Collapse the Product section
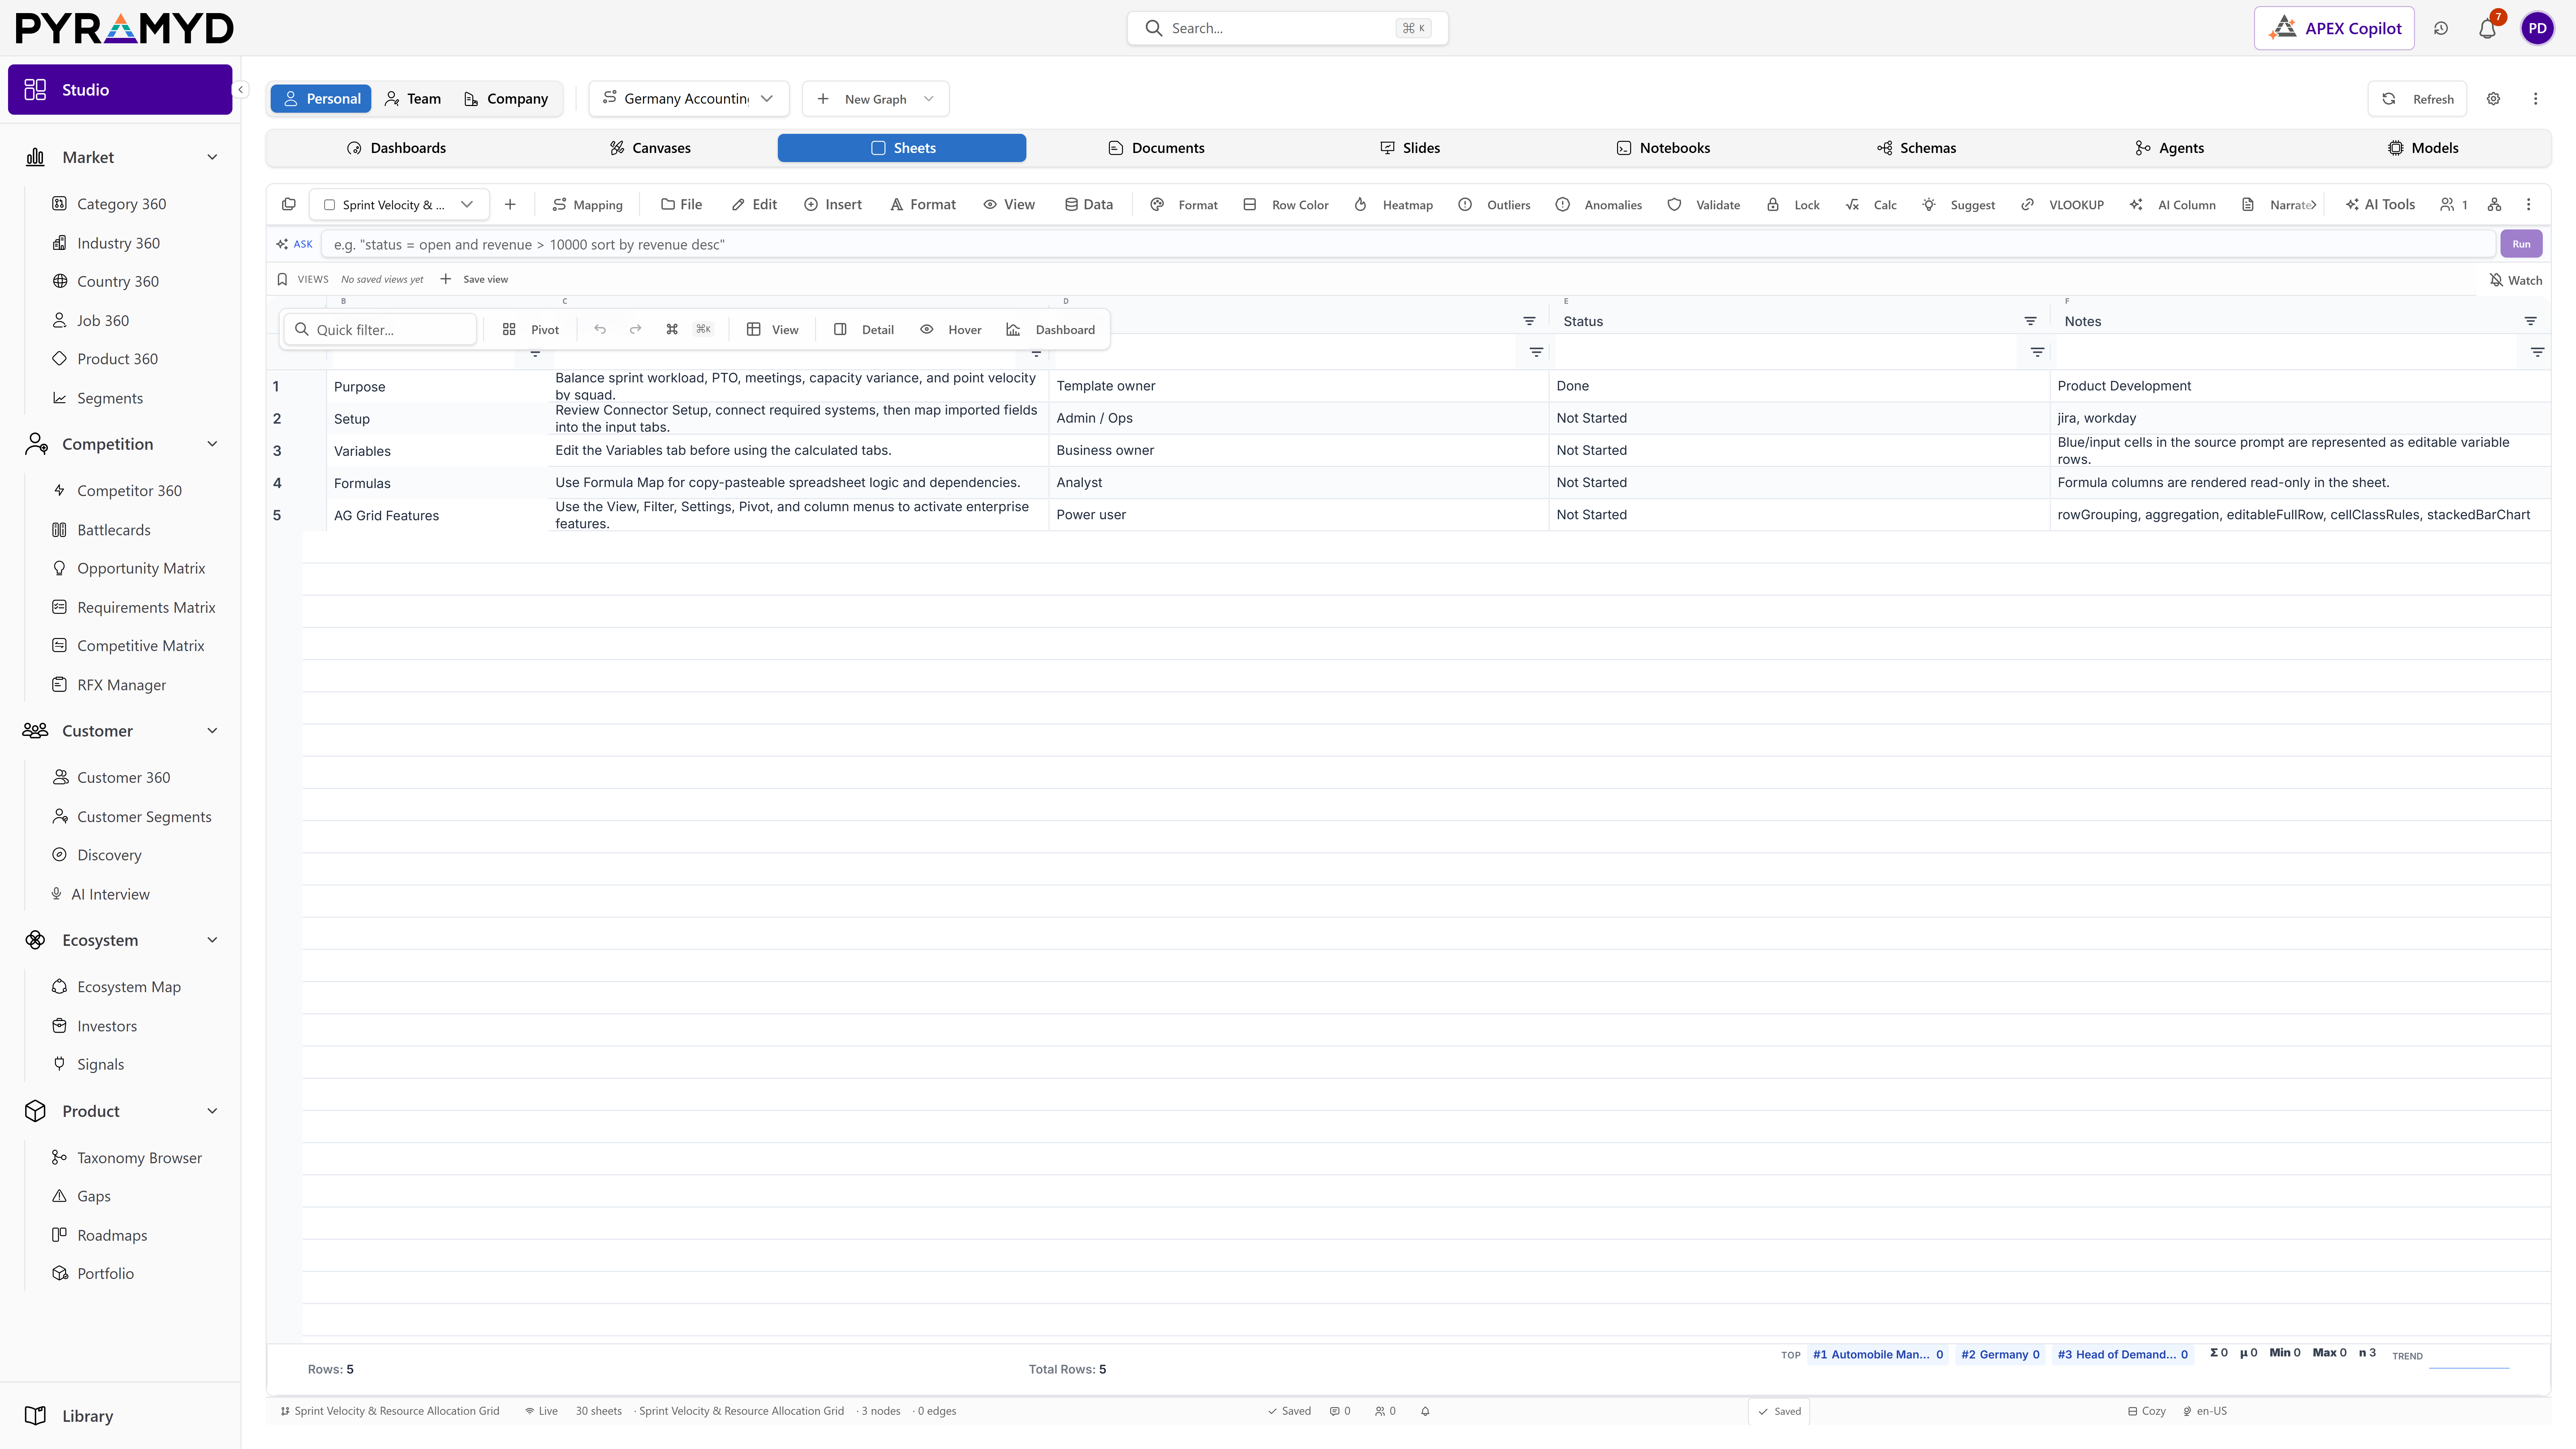2576x1449 pixels. click(x=212, y=1111)
